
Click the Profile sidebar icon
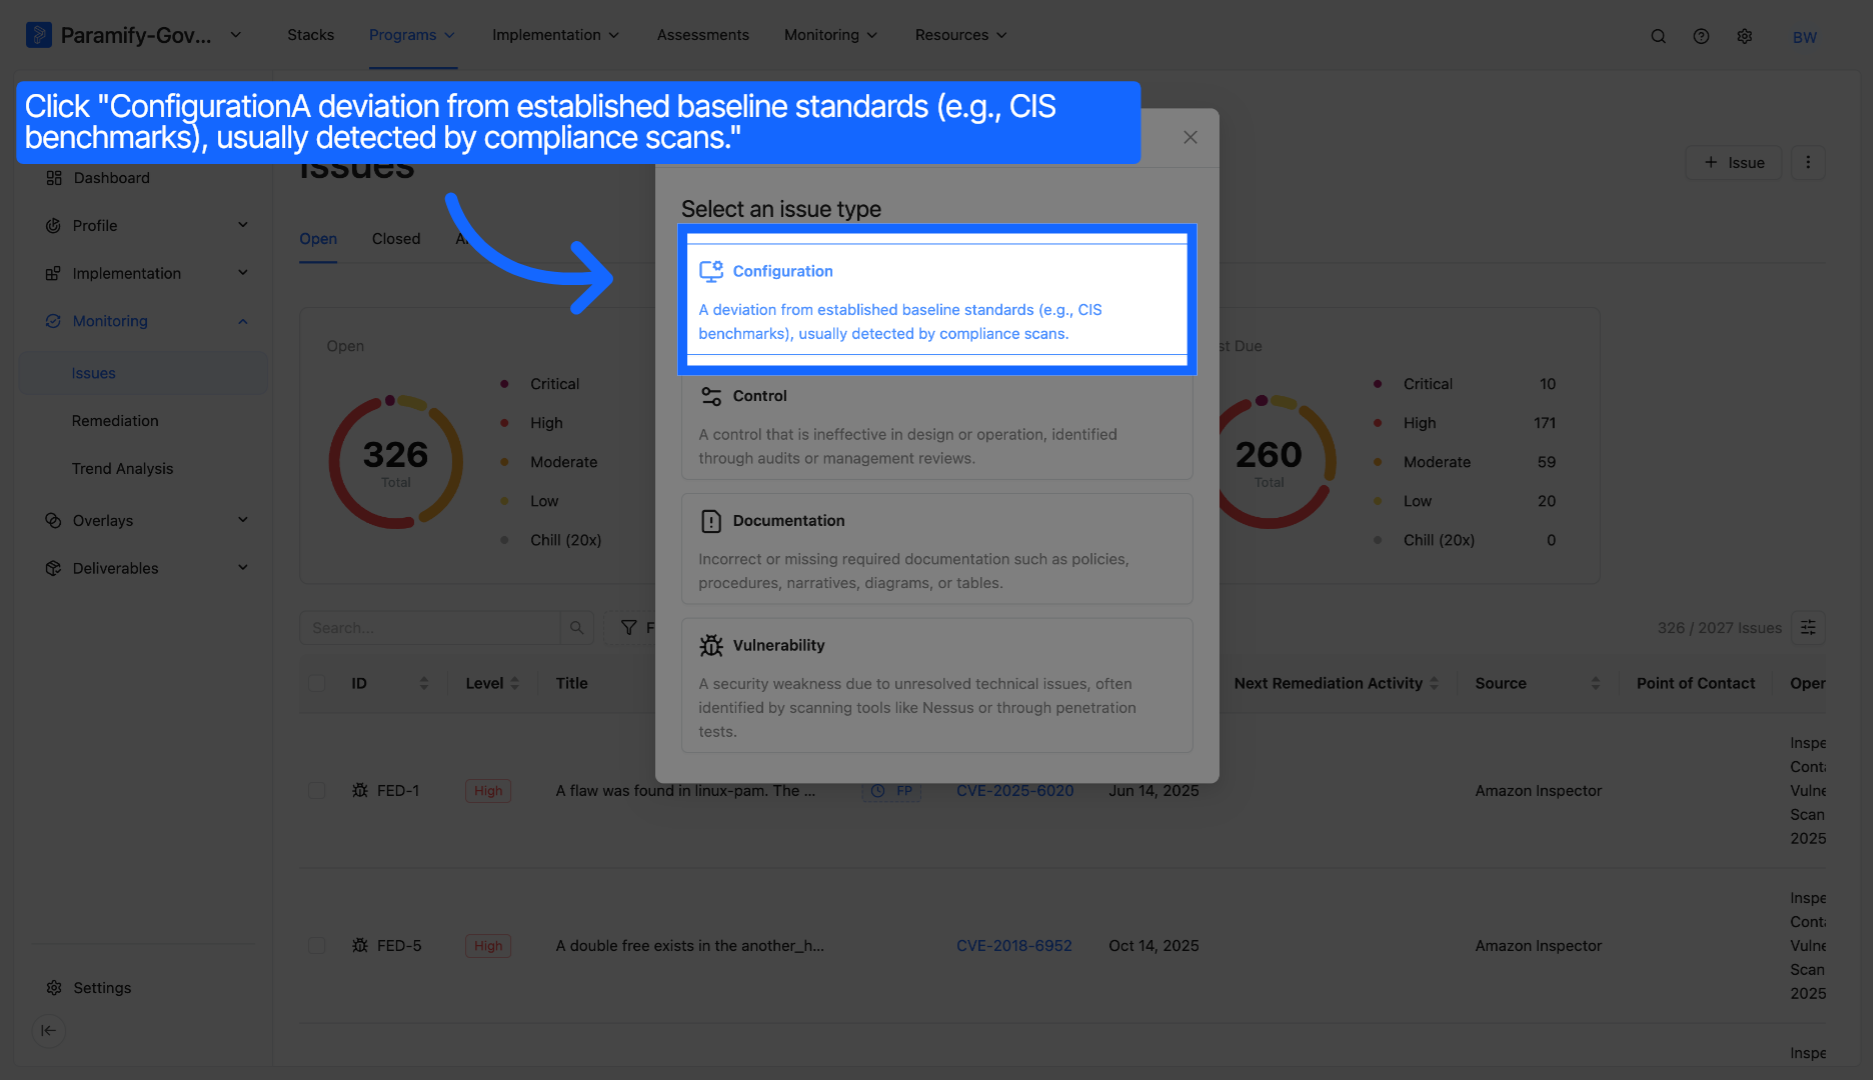pyautogui.click(x=53, y=226)
